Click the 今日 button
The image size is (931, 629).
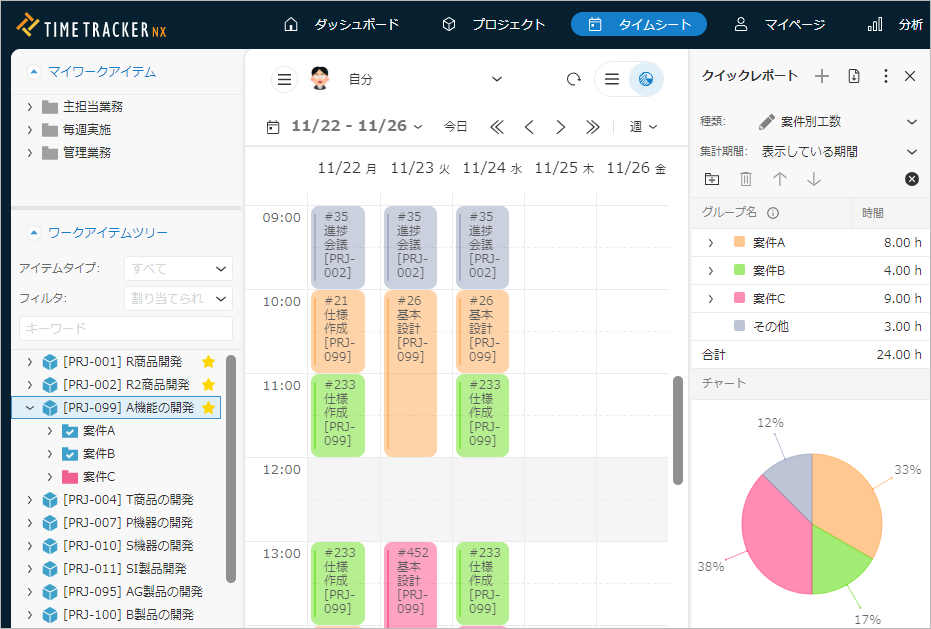455,127
